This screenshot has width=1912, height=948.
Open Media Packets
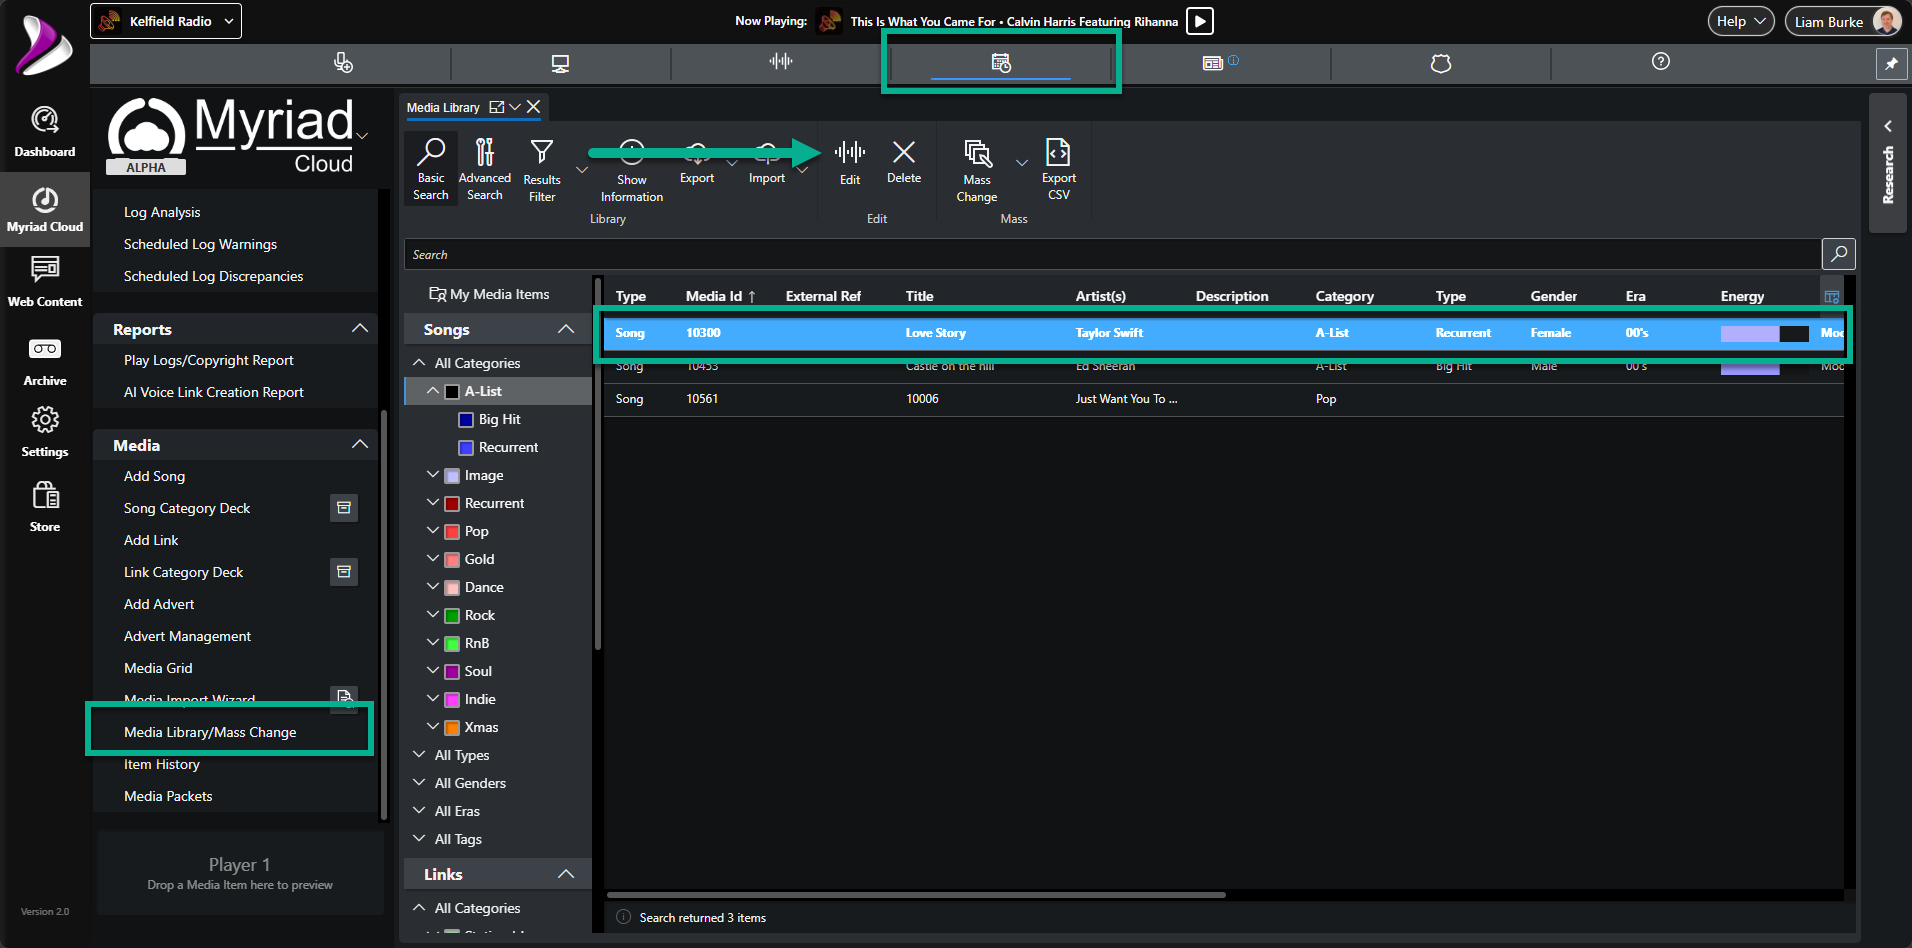coord(168,796)
